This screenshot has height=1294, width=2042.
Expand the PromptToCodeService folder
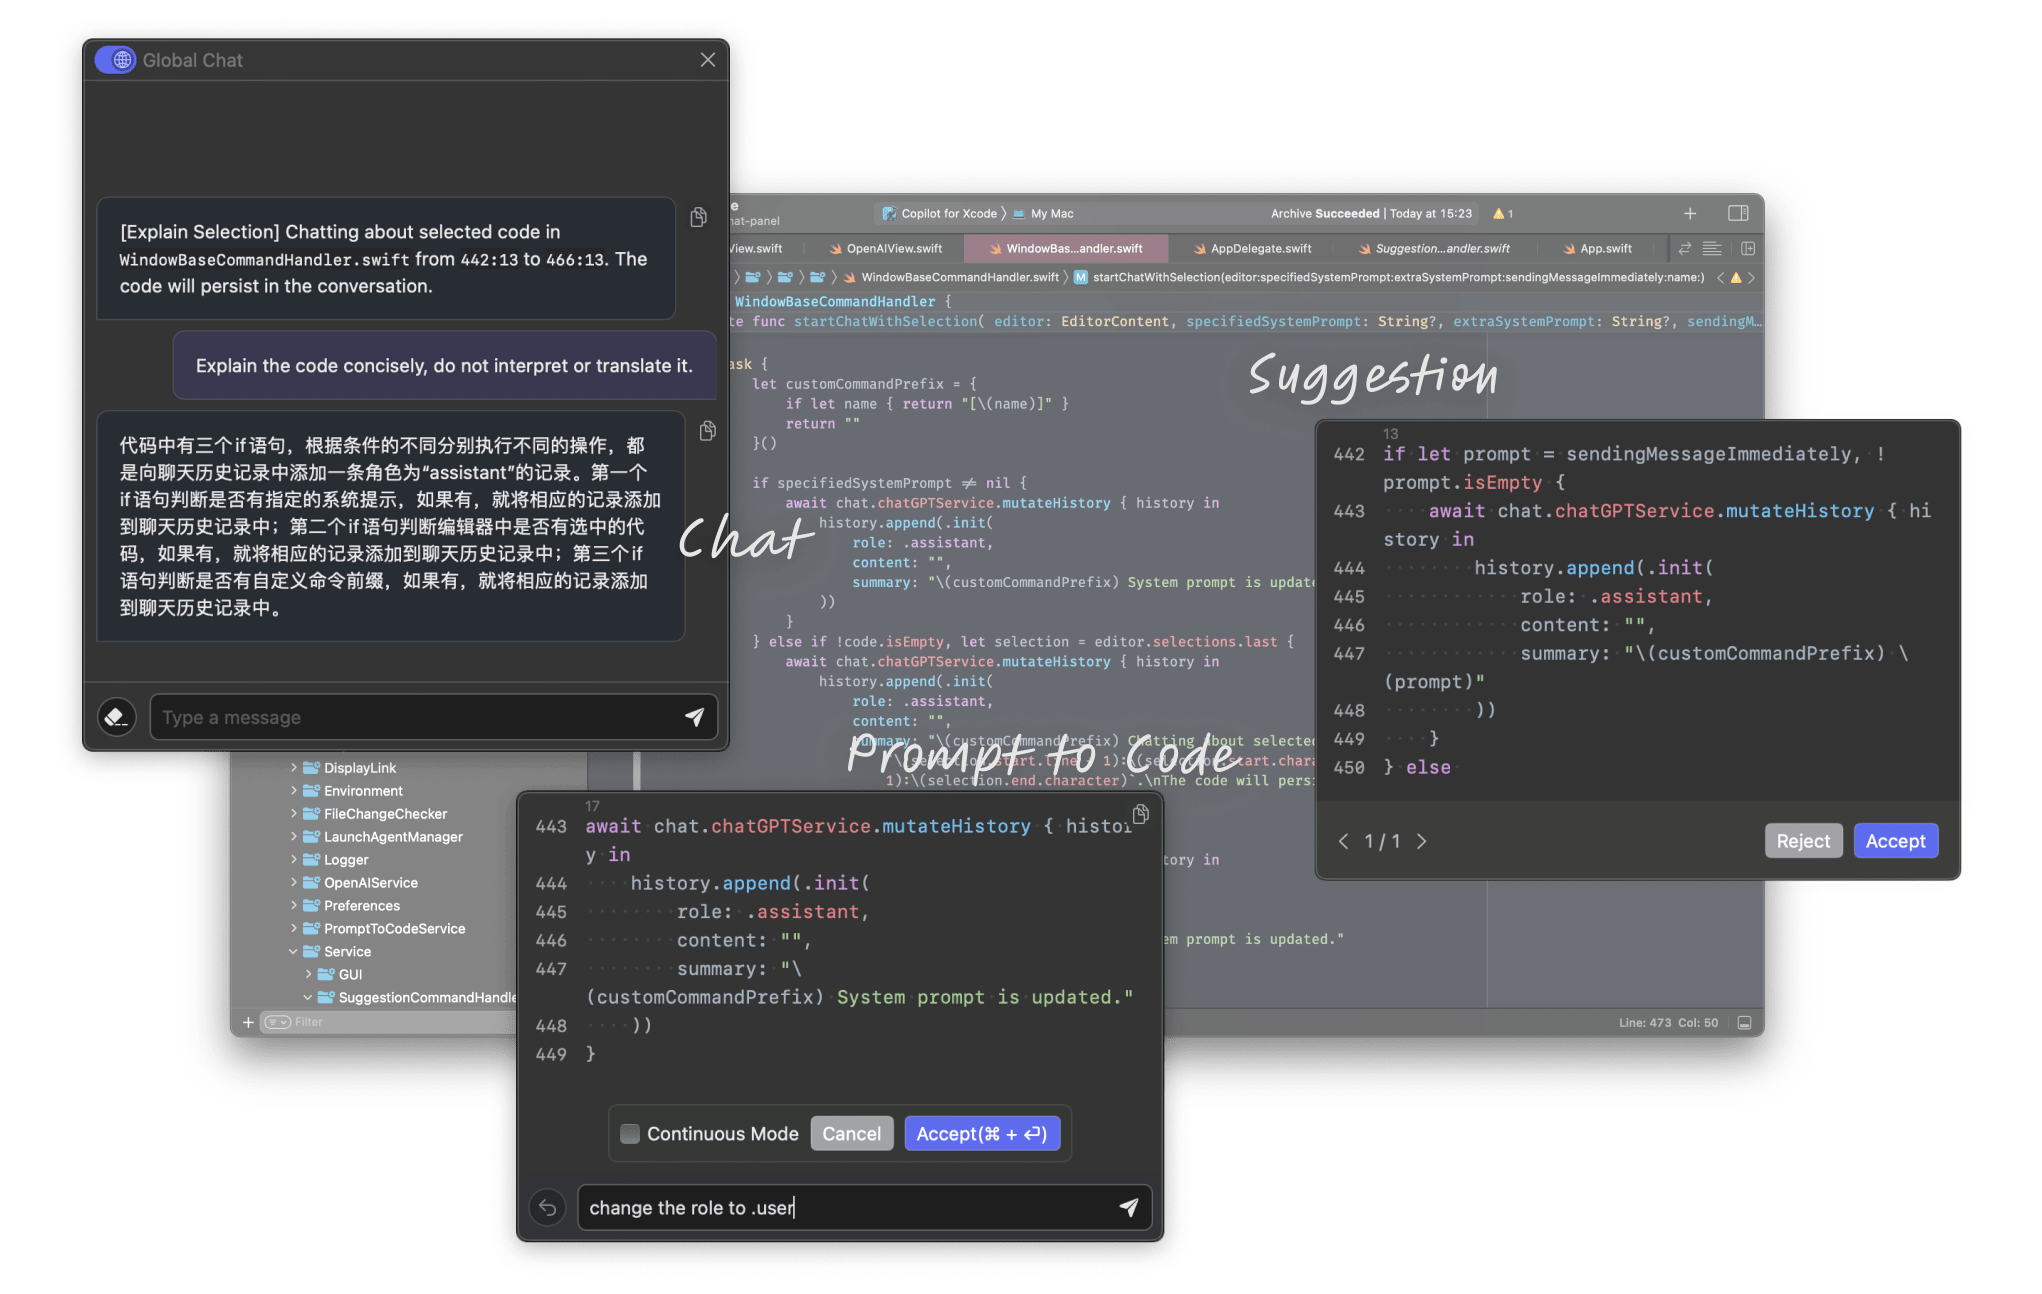pos(294,929)
